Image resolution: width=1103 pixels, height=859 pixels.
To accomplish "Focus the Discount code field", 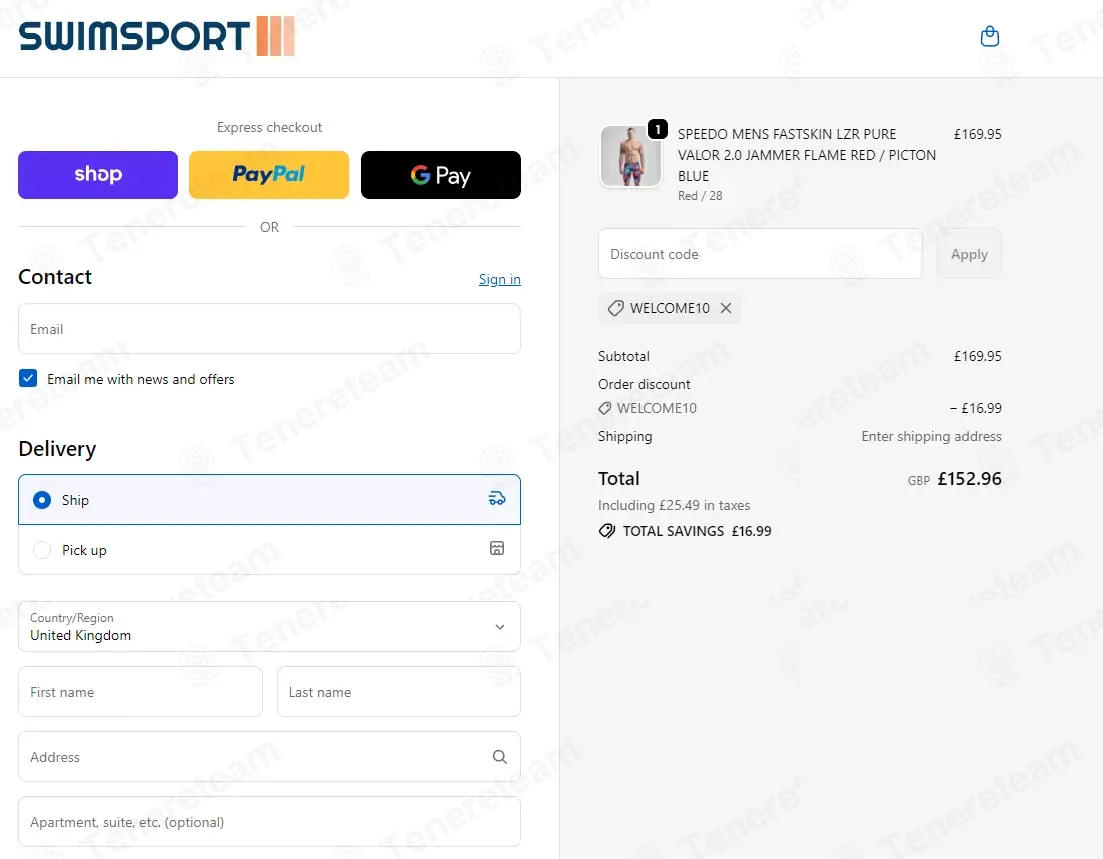I will (x=760, y=254).
